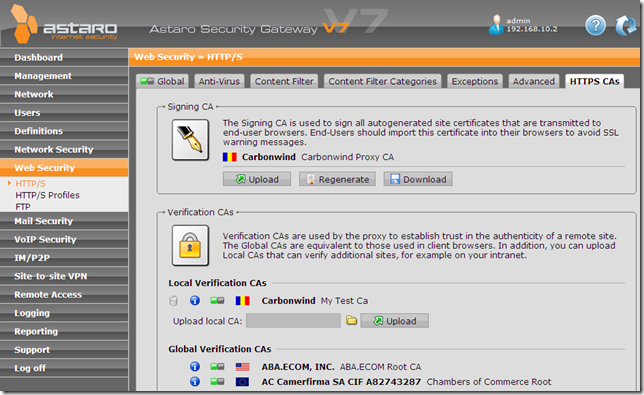This screenshot has height=395, width=644.
Task: Click the admin user icon
Action: pos(496,25)
